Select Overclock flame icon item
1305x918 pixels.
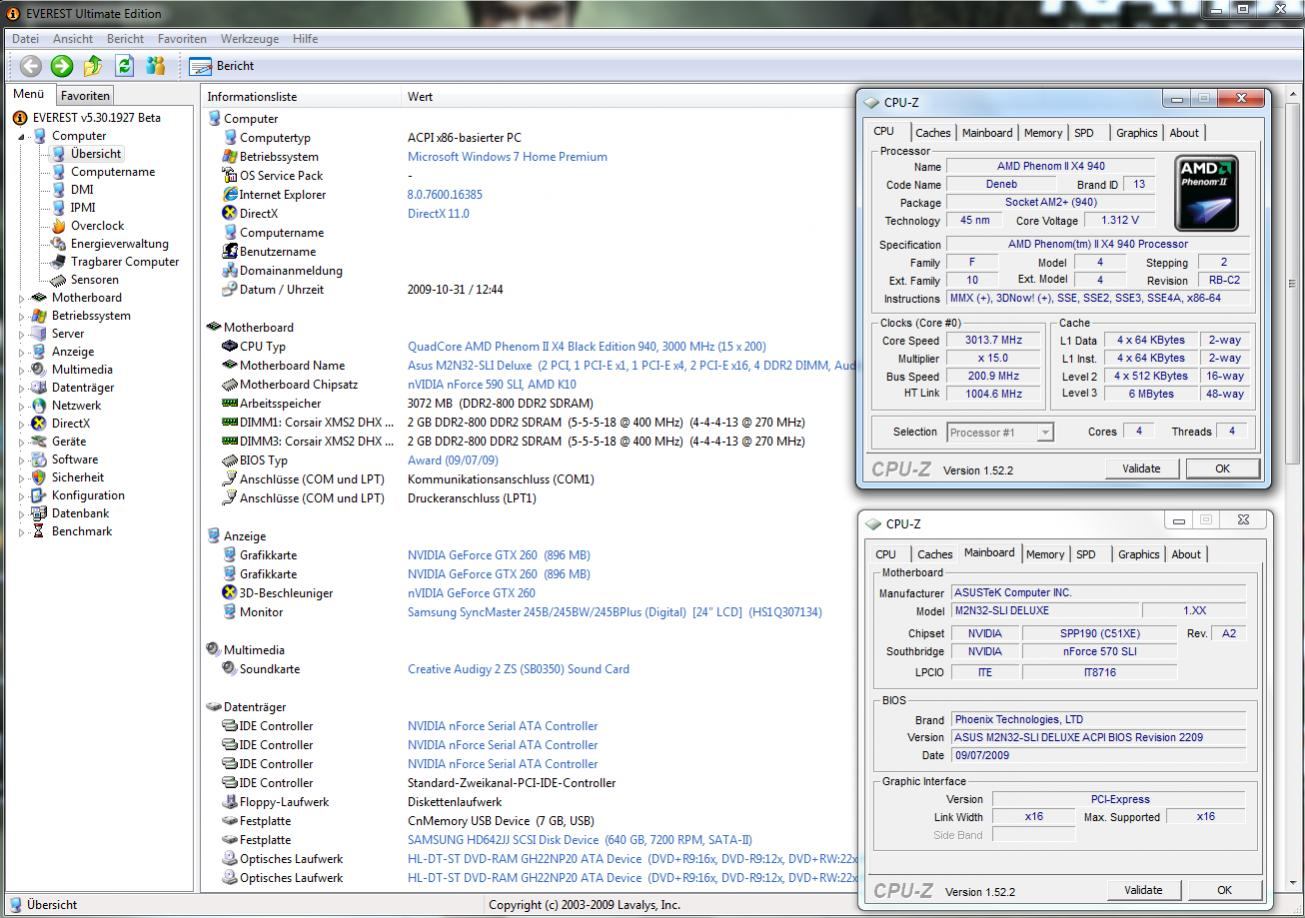59,226
